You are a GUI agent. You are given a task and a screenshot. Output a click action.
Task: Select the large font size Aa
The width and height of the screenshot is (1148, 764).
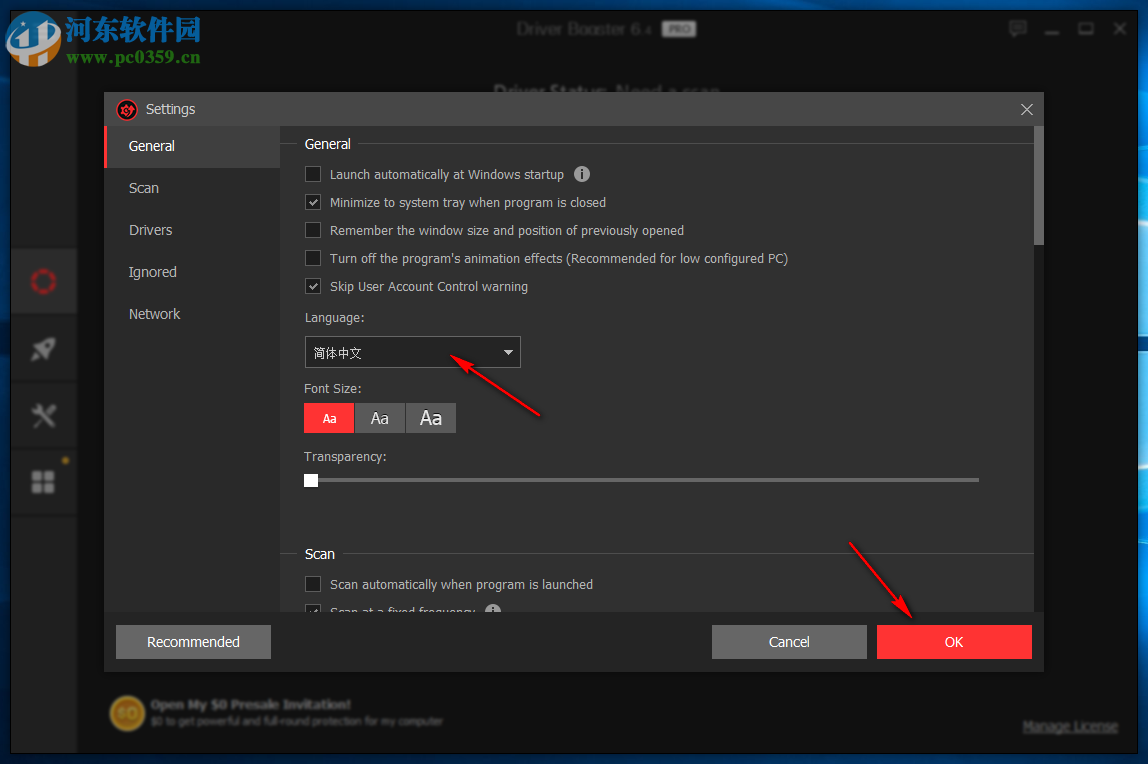point(430,419)
